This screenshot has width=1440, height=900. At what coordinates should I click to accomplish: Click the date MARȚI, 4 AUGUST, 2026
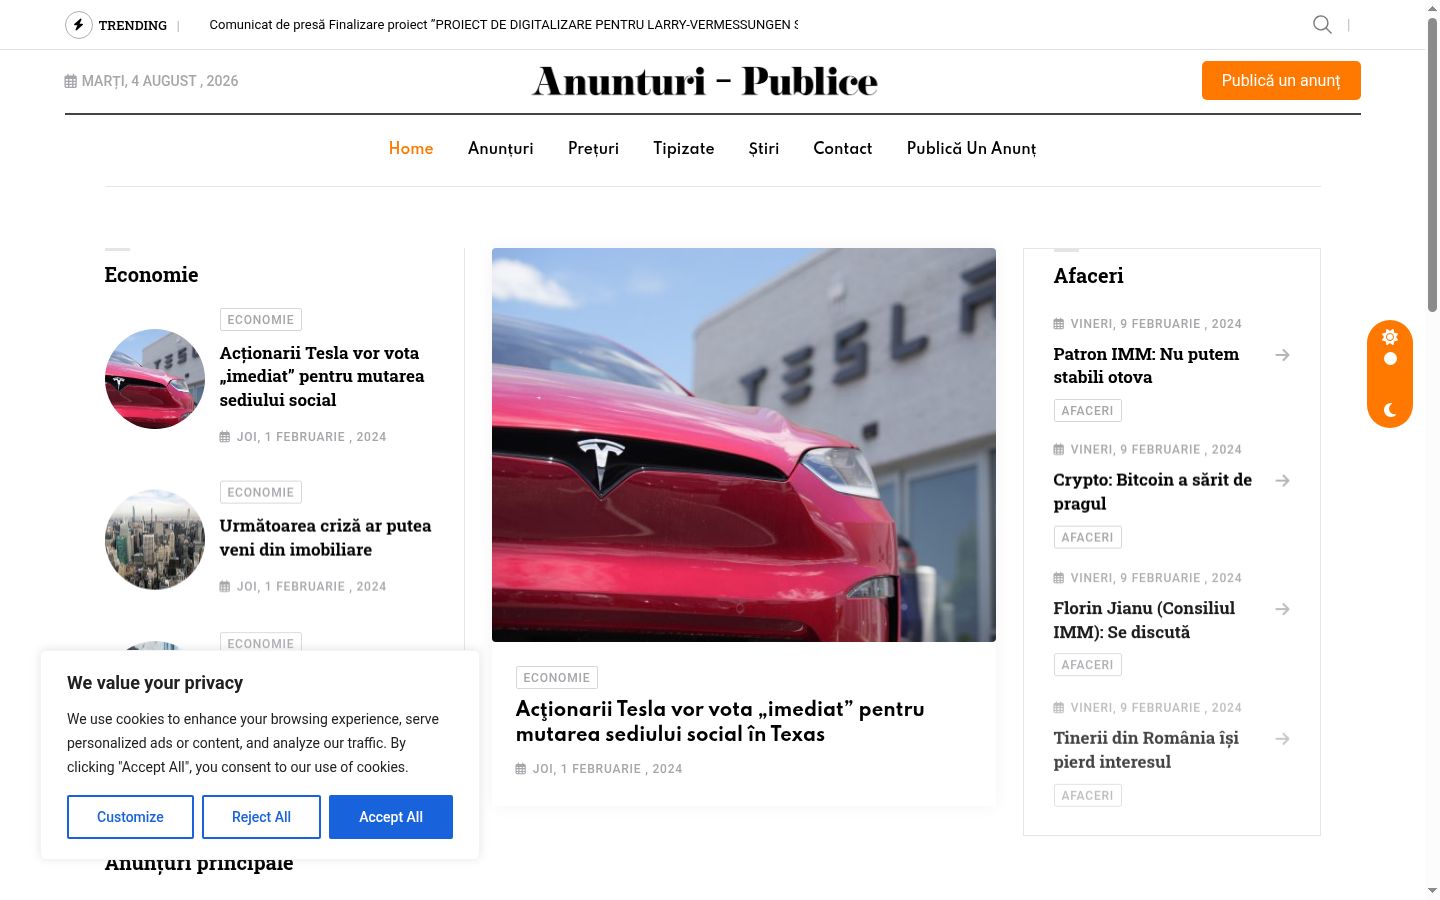160,81
